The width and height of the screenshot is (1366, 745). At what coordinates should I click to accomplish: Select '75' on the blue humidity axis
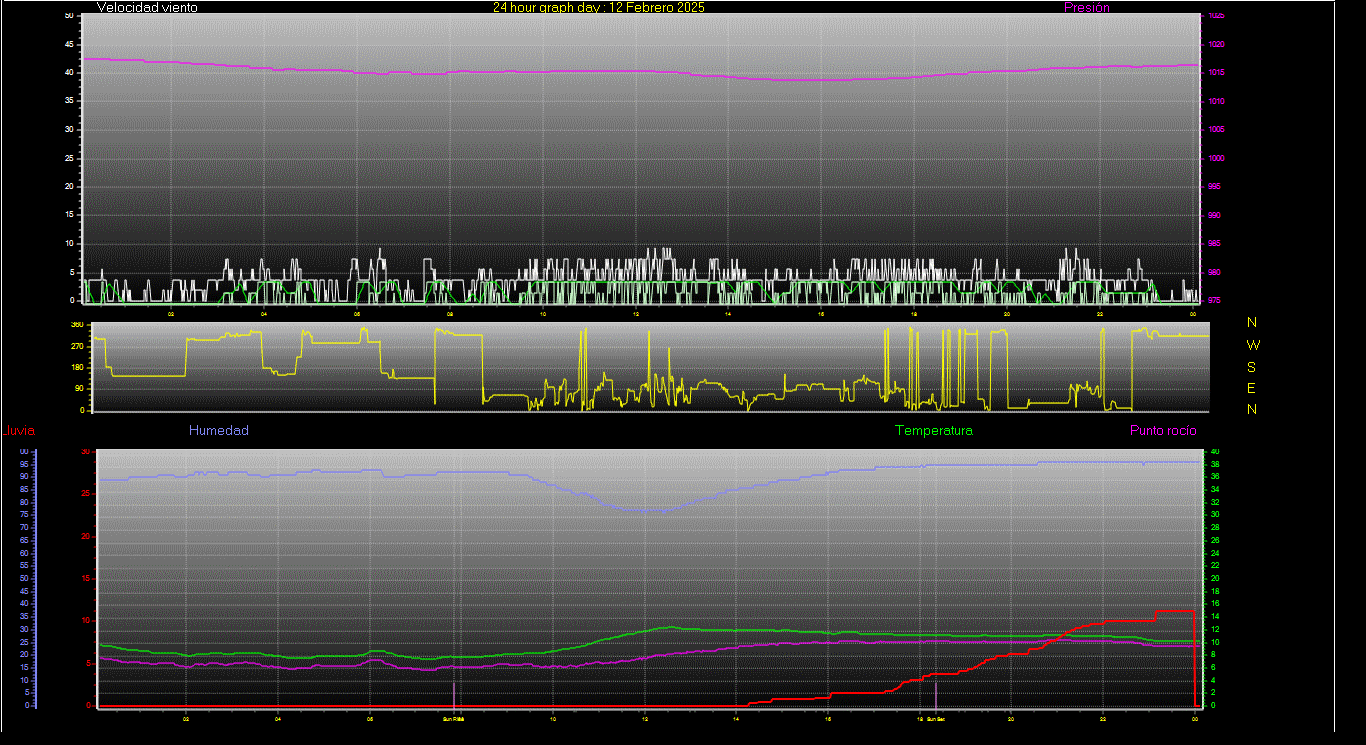24,515
